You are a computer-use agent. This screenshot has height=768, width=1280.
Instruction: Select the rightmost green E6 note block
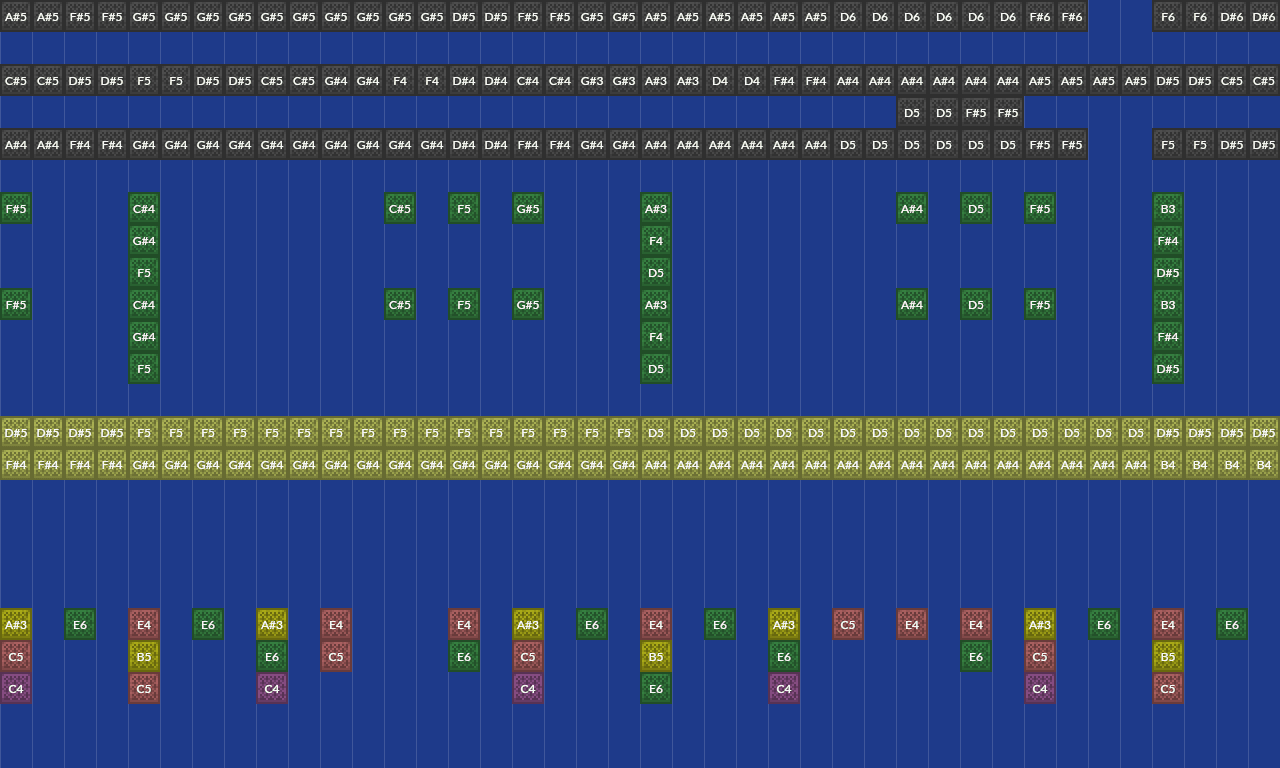pyautogui.click(x=1231, y=625)
